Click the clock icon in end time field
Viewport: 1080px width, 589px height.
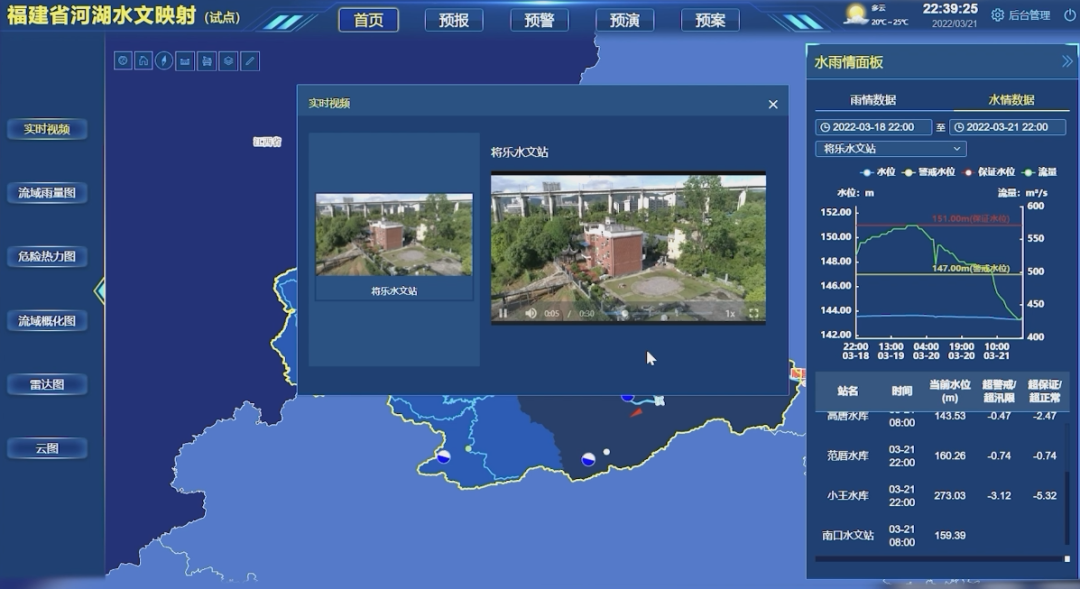pyautogui.click(x=959, y=127)
